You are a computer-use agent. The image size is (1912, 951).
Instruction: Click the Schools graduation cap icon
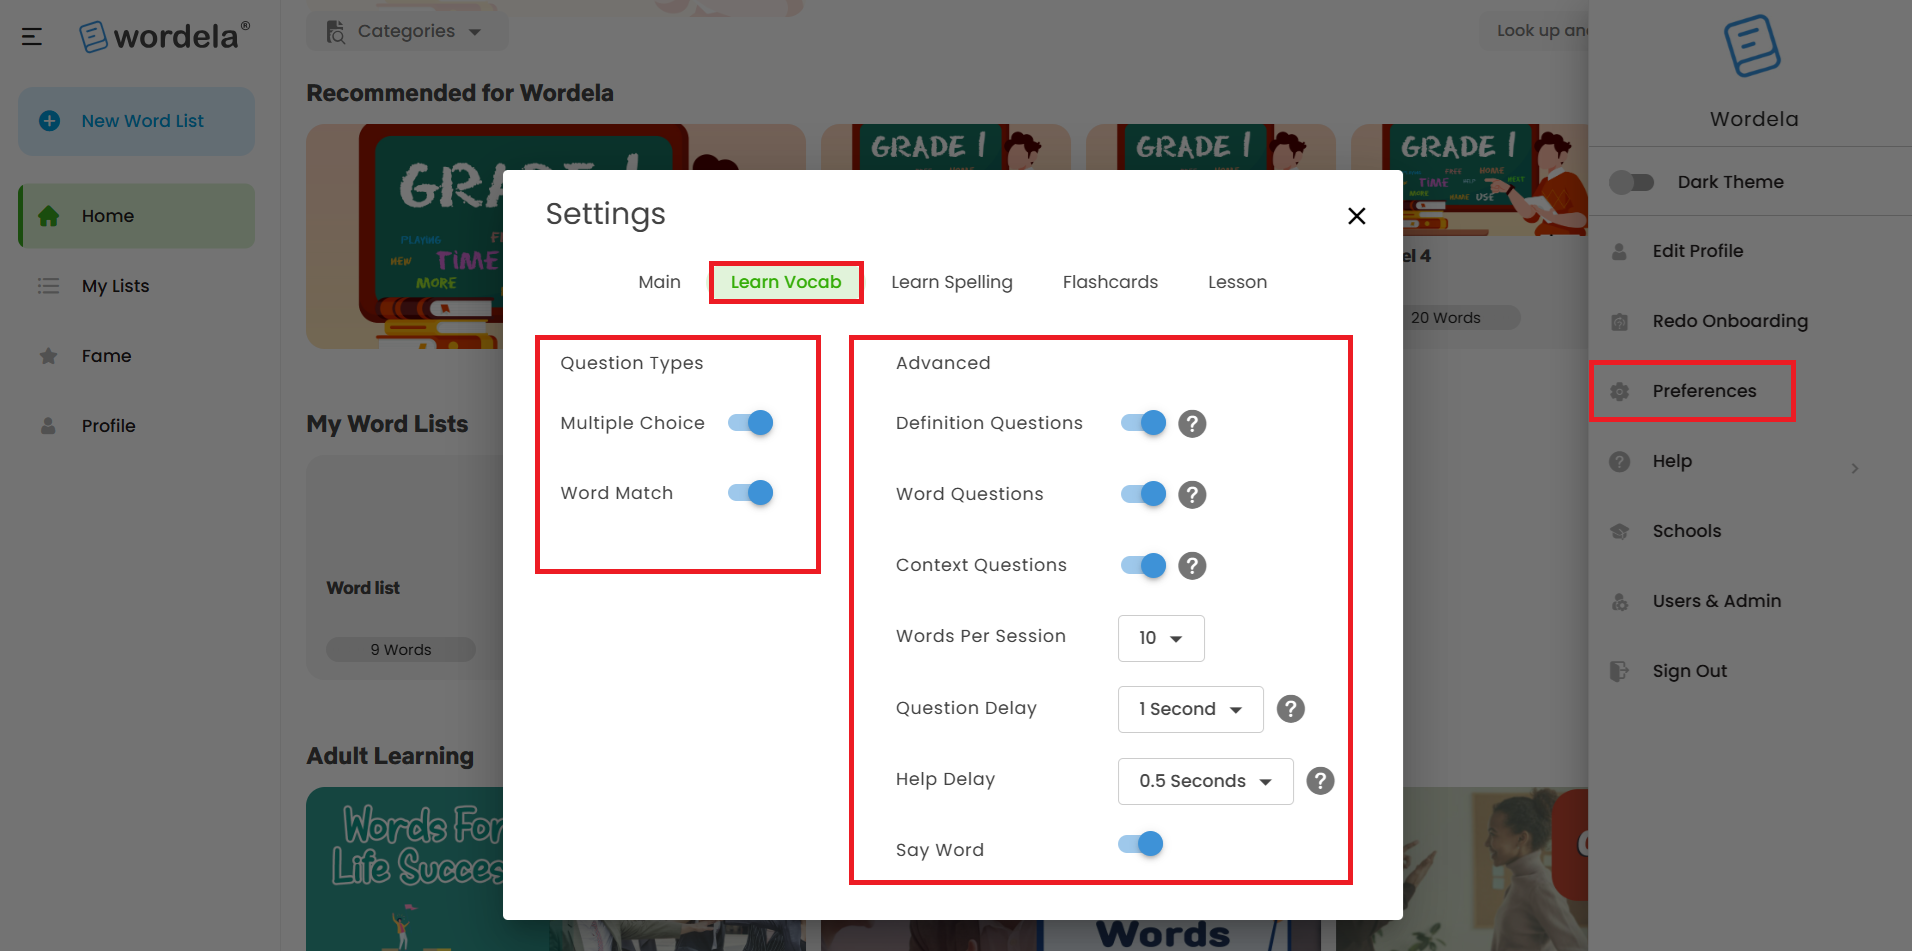pyautogui.click(x=1620, y=531)
